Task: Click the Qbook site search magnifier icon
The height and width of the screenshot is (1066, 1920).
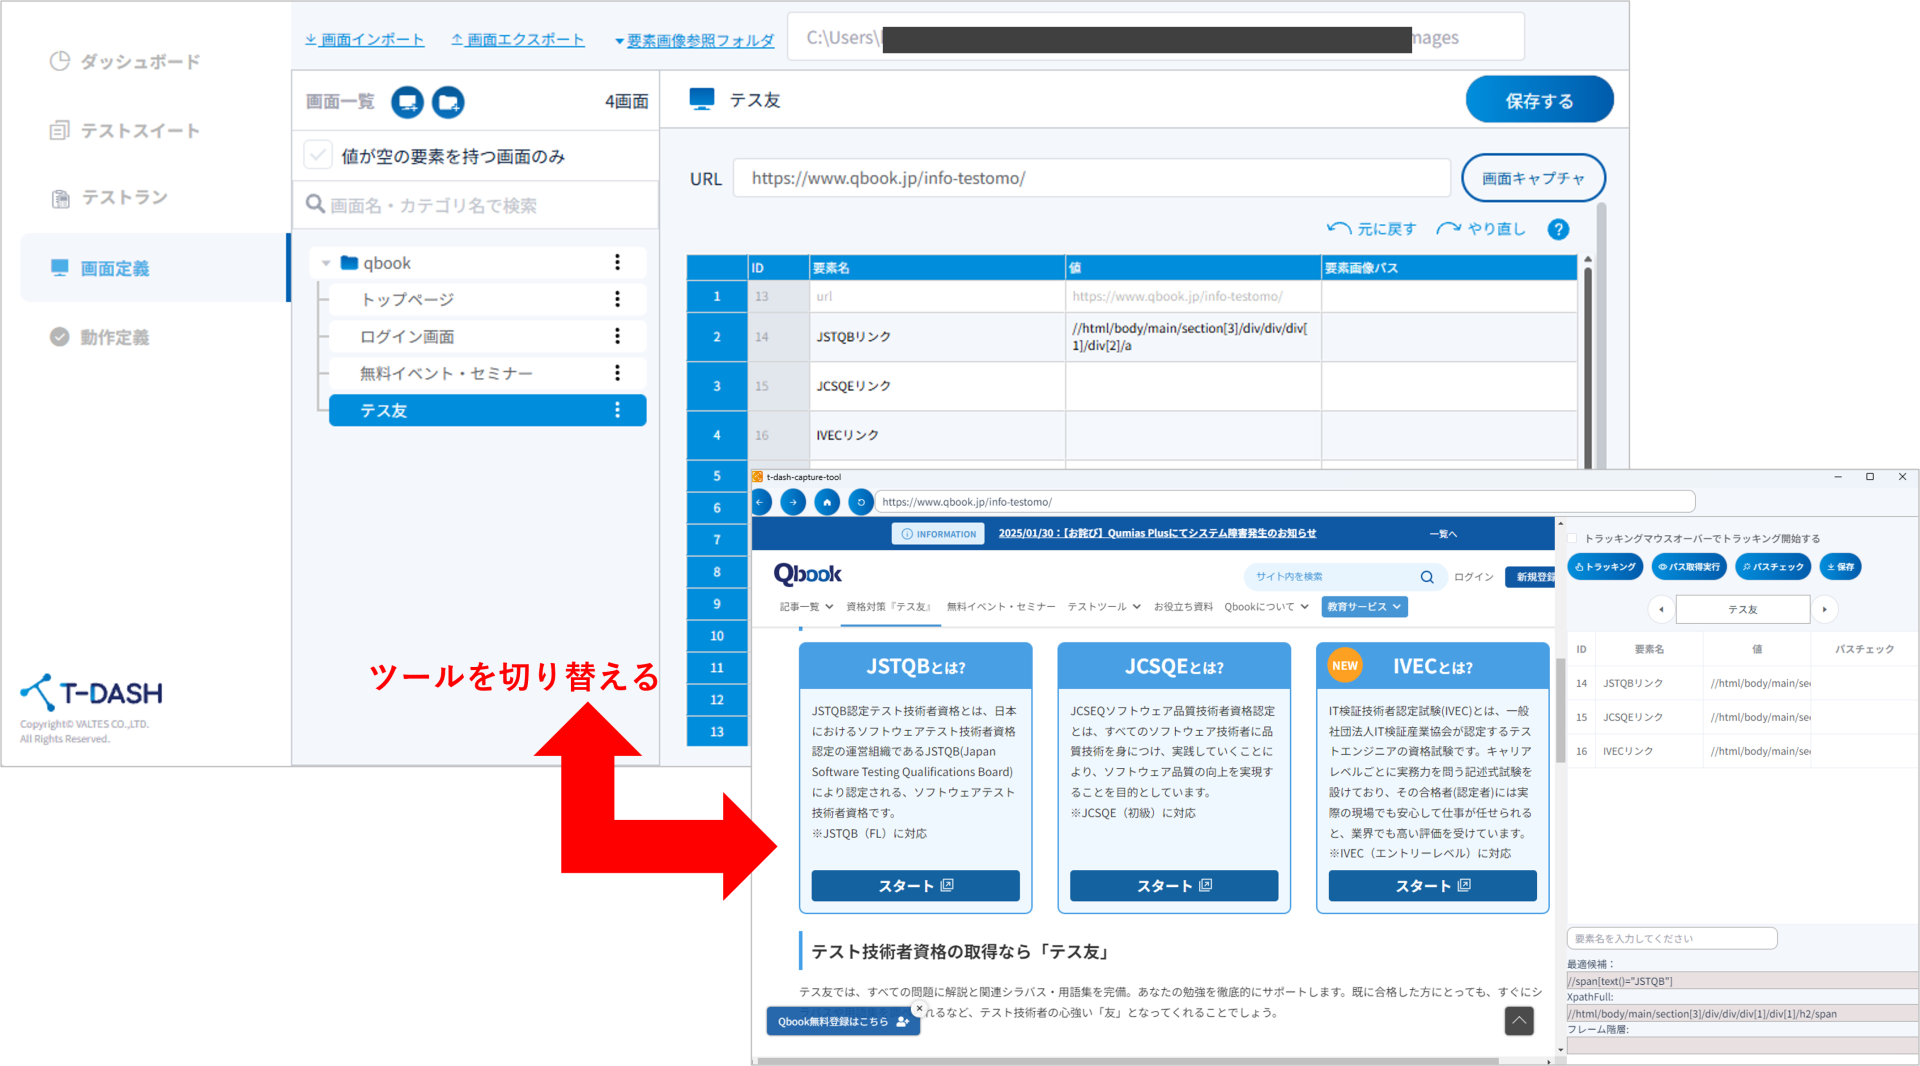Action: (1427, 577)
